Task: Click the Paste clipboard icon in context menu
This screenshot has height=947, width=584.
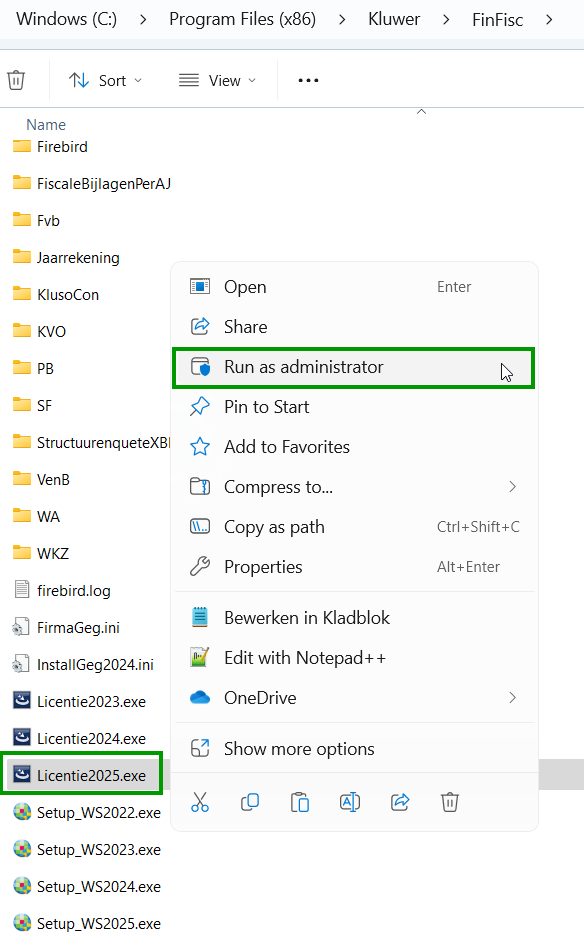Action: click(300, 802)
